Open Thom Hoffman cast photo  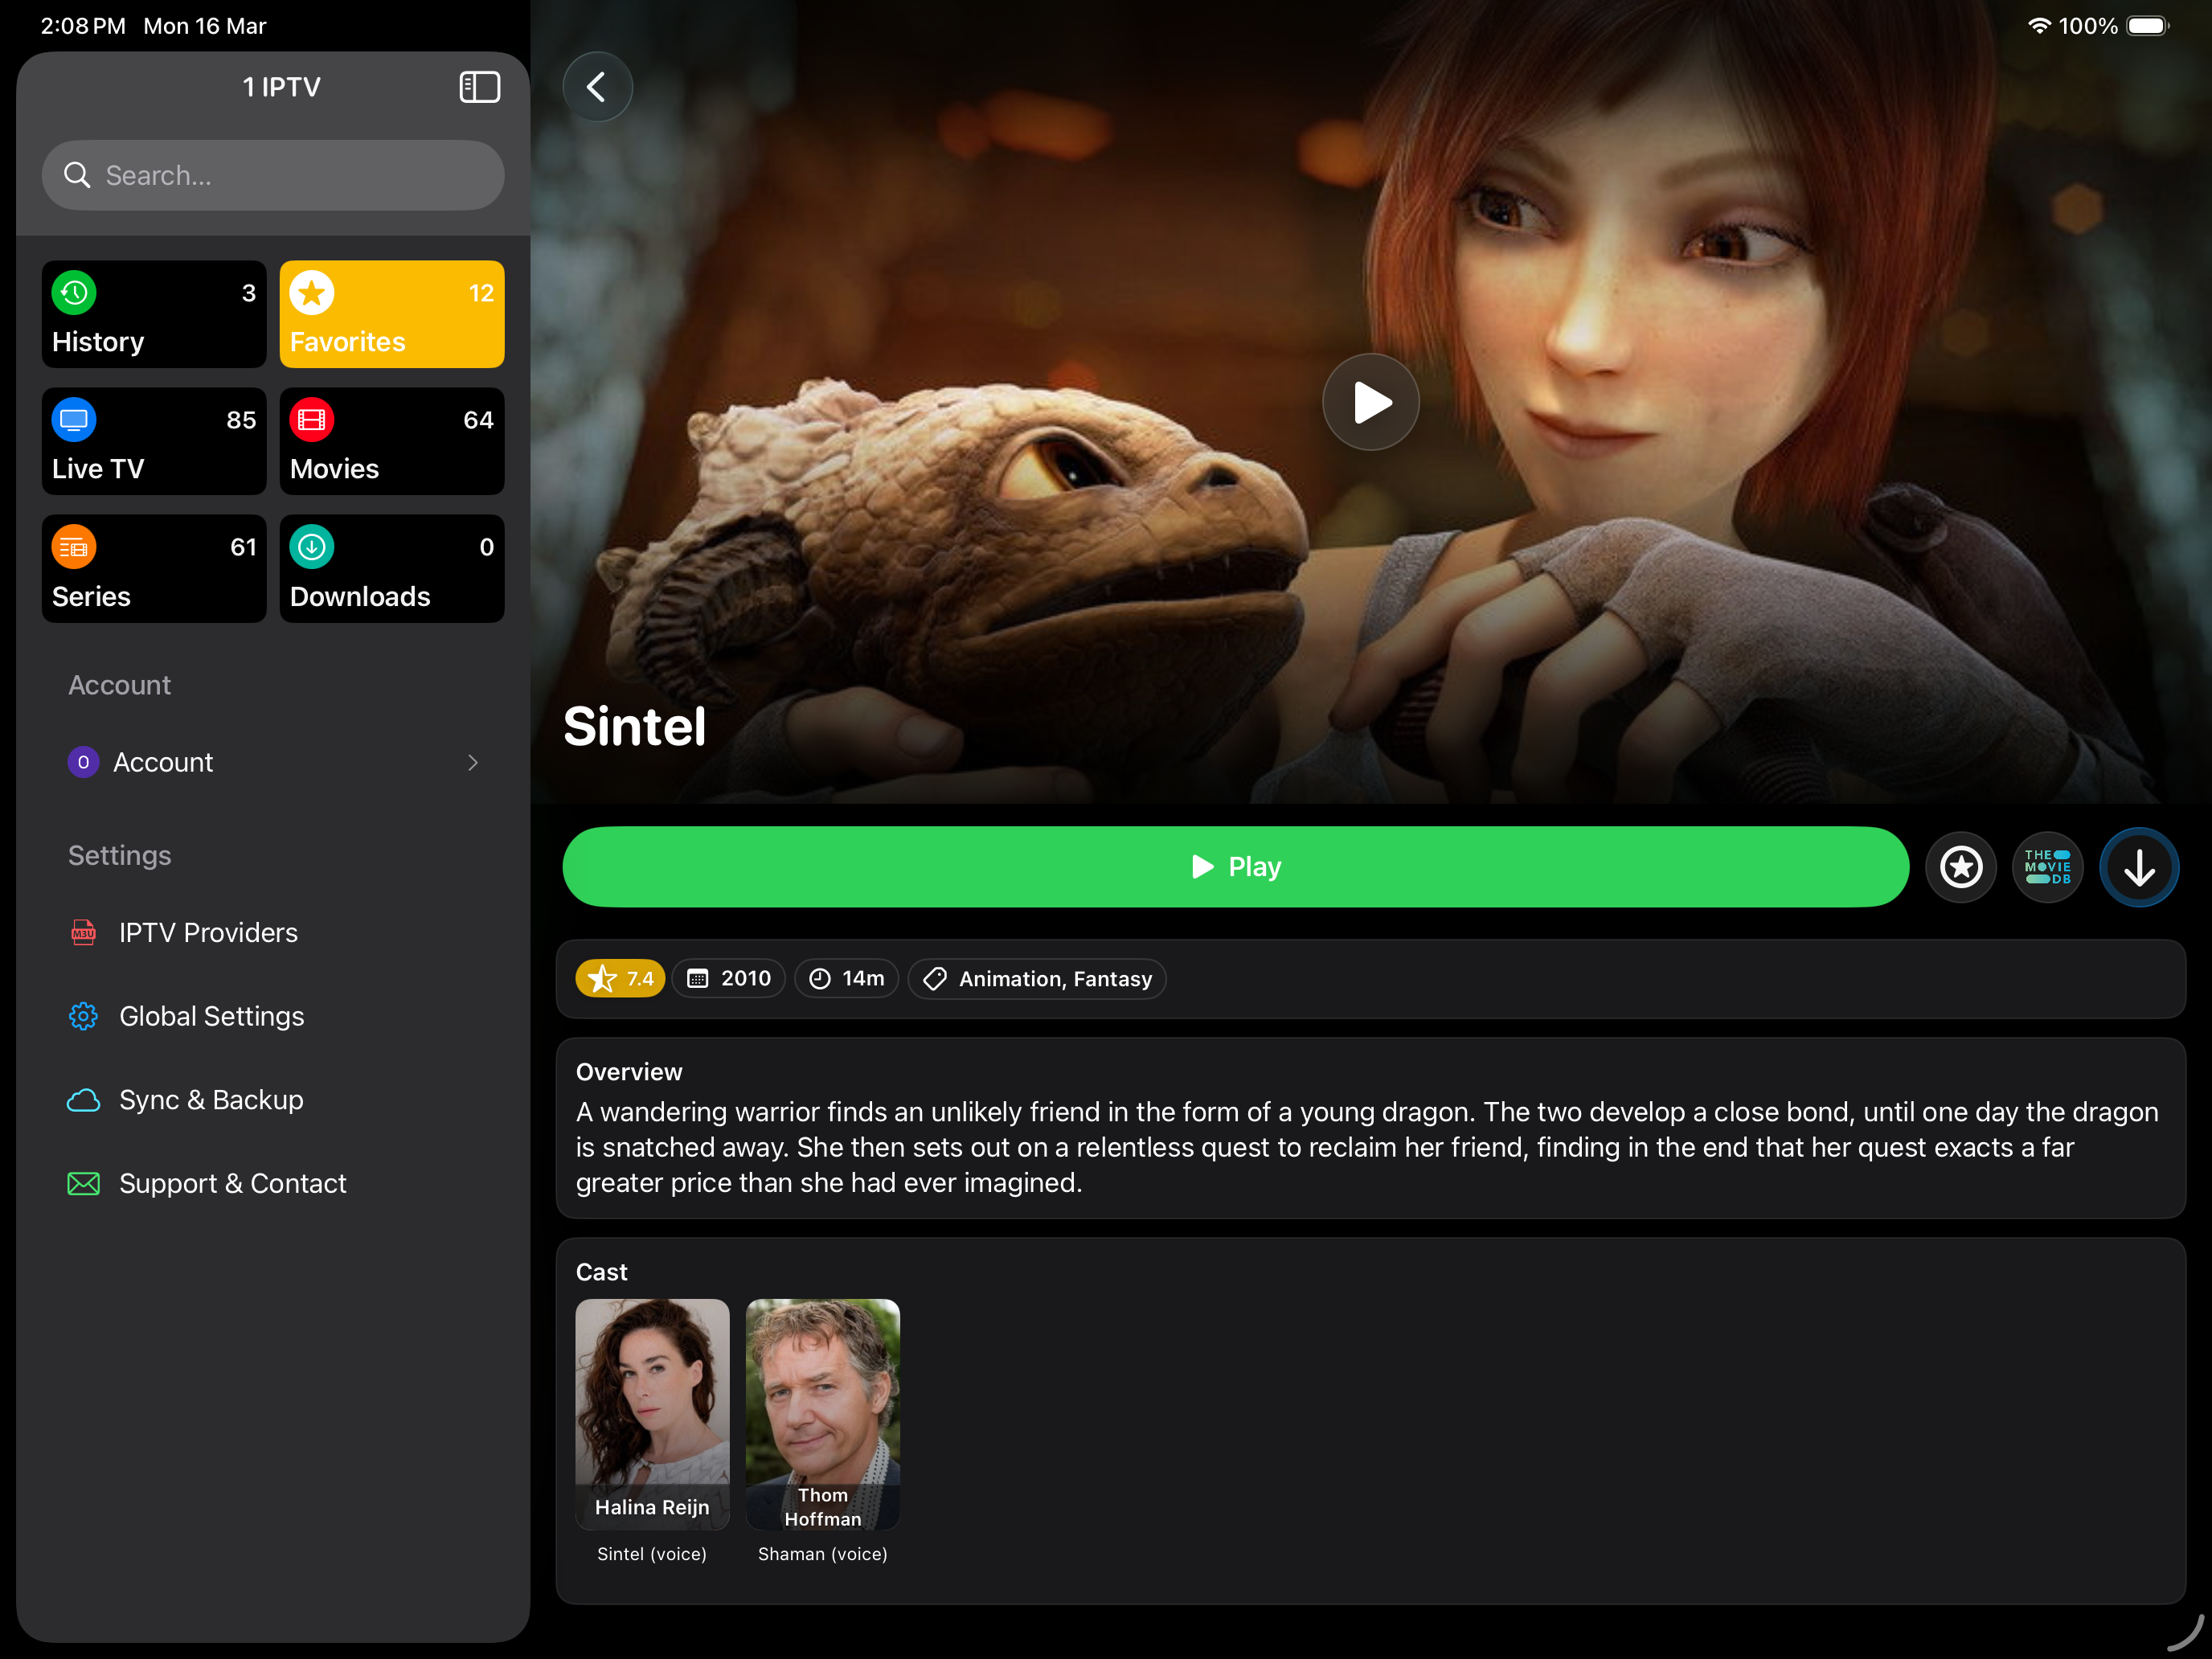click(x=823, y=1414)
